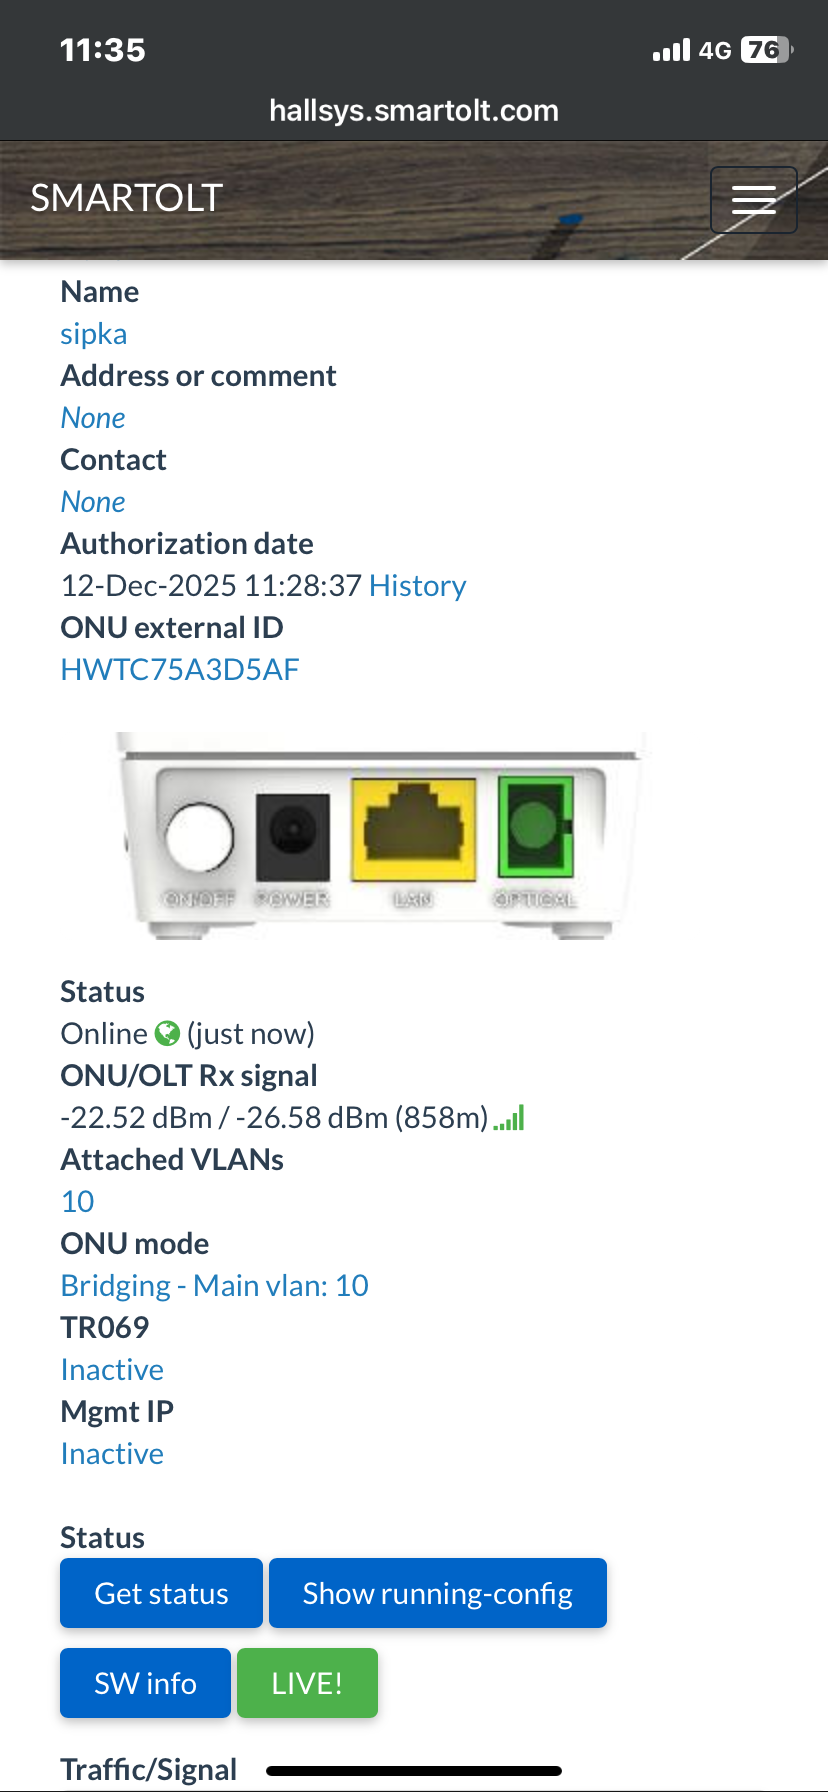Click the Mgmt IP Inactive link
The image size is (828, 1792).
click(112, 1454)
